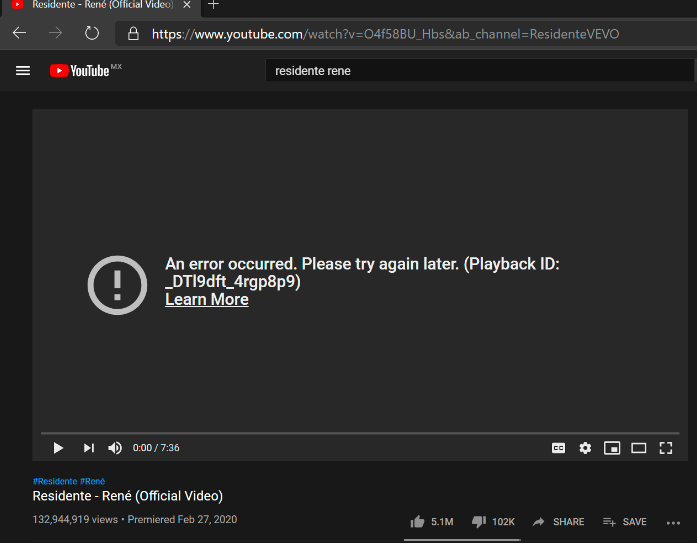
Task: Click the video title Residente - René (Official Video)
Action: 128,496
